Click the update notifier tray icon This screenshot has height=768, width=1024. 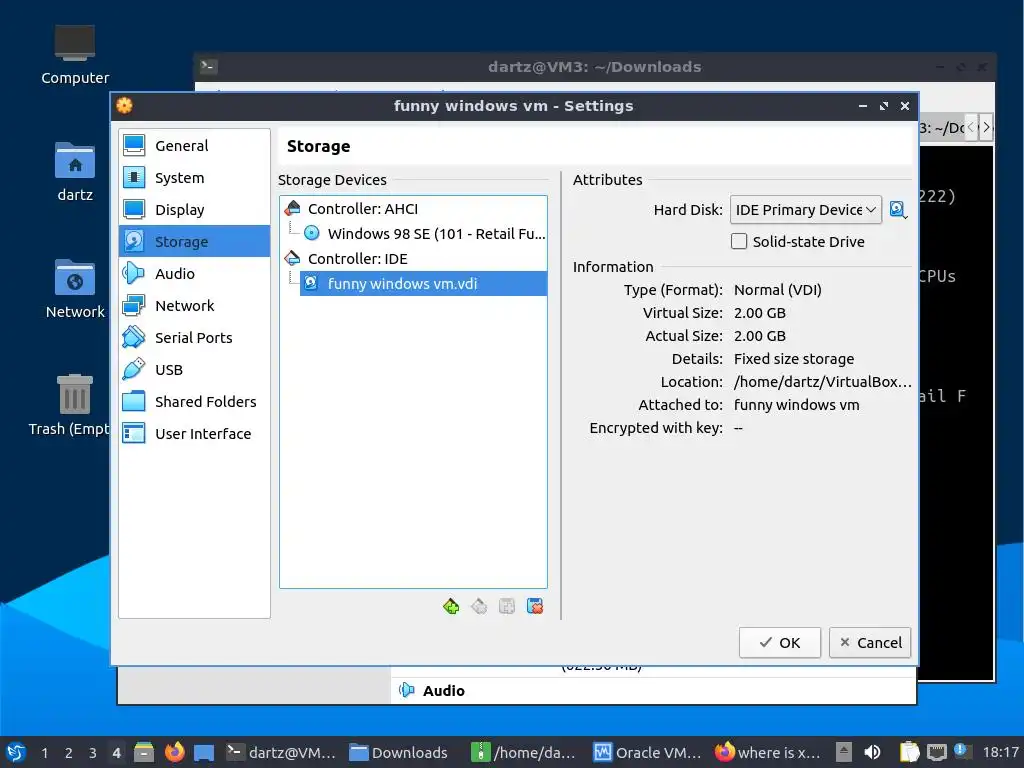click(961, 750)
